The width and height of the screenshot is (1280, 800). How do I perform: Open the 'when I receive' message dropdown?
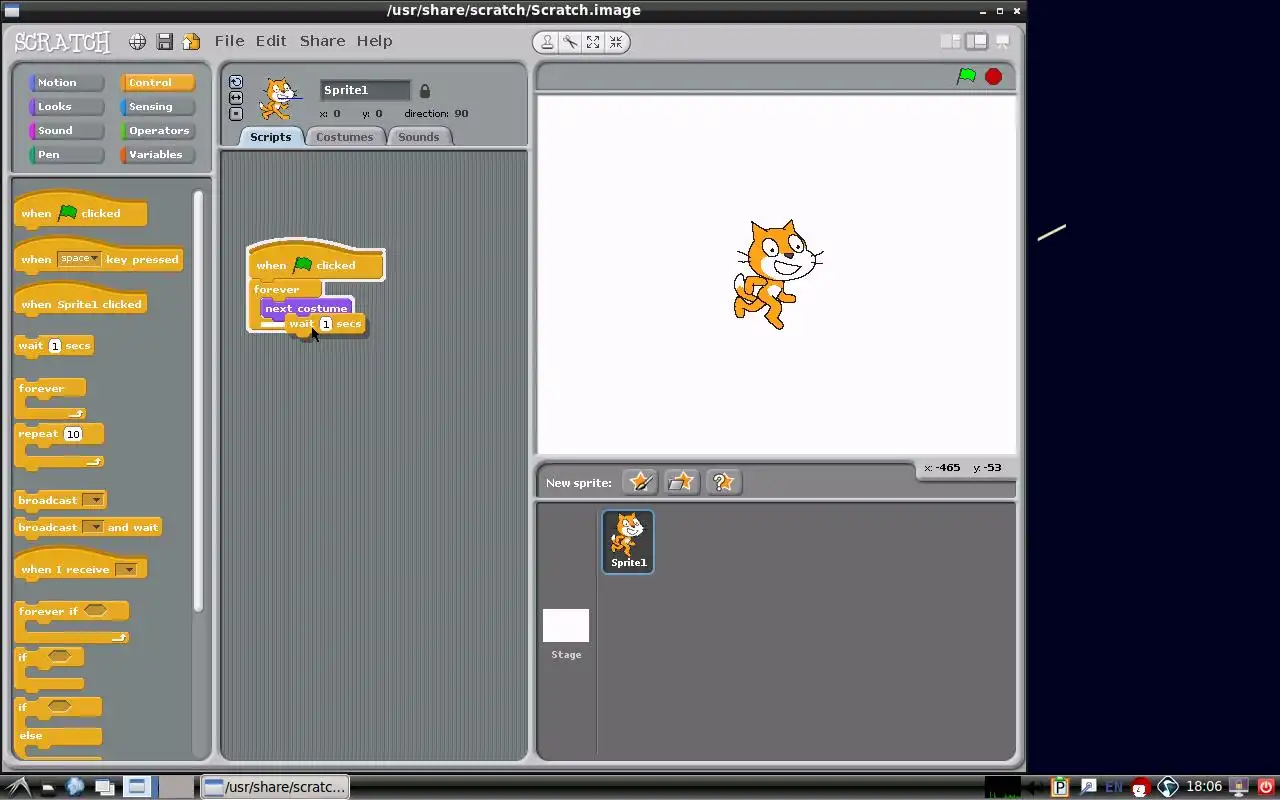pos(126,570)
